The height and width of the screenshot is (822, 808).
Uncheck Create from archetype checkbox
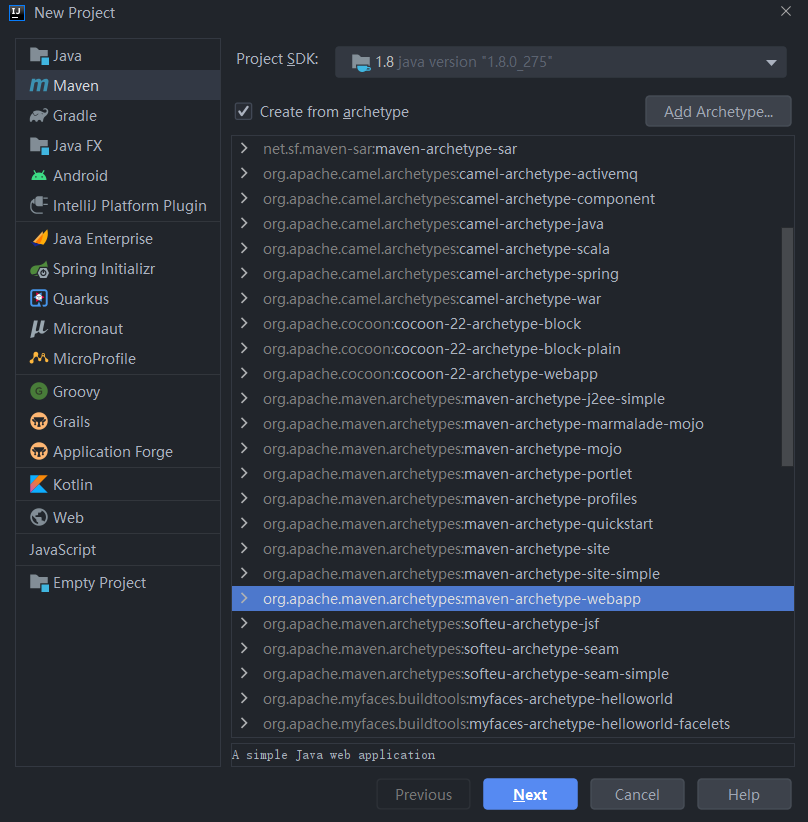(243, 112)
